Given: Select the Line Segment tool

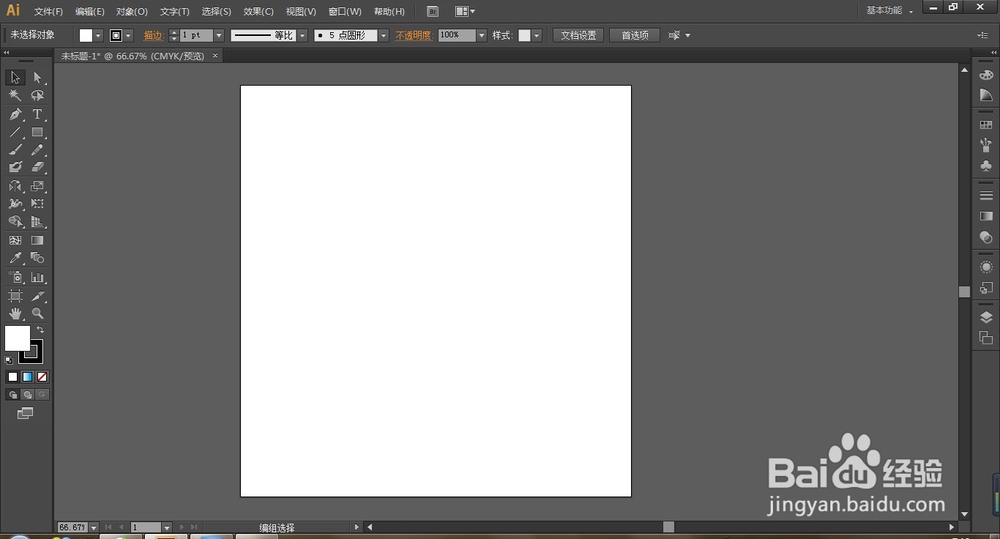Looking at the screenshot, I should pos(15,132).
